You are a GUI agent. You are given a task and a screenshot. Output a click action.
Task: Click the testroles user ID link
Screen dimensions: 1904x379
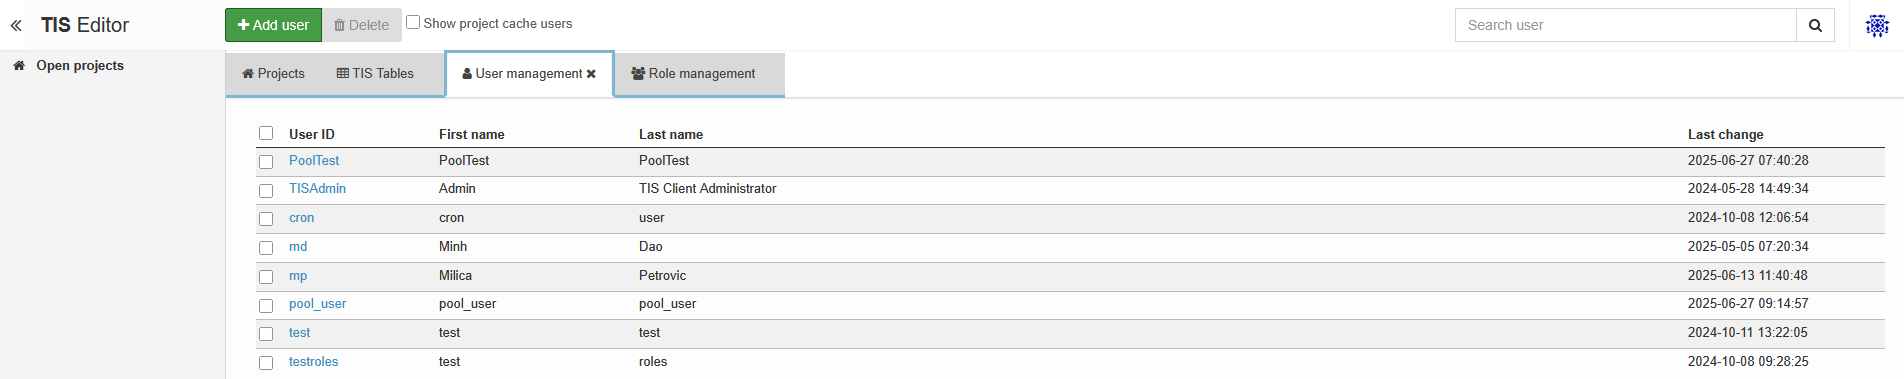coord(313,361)
